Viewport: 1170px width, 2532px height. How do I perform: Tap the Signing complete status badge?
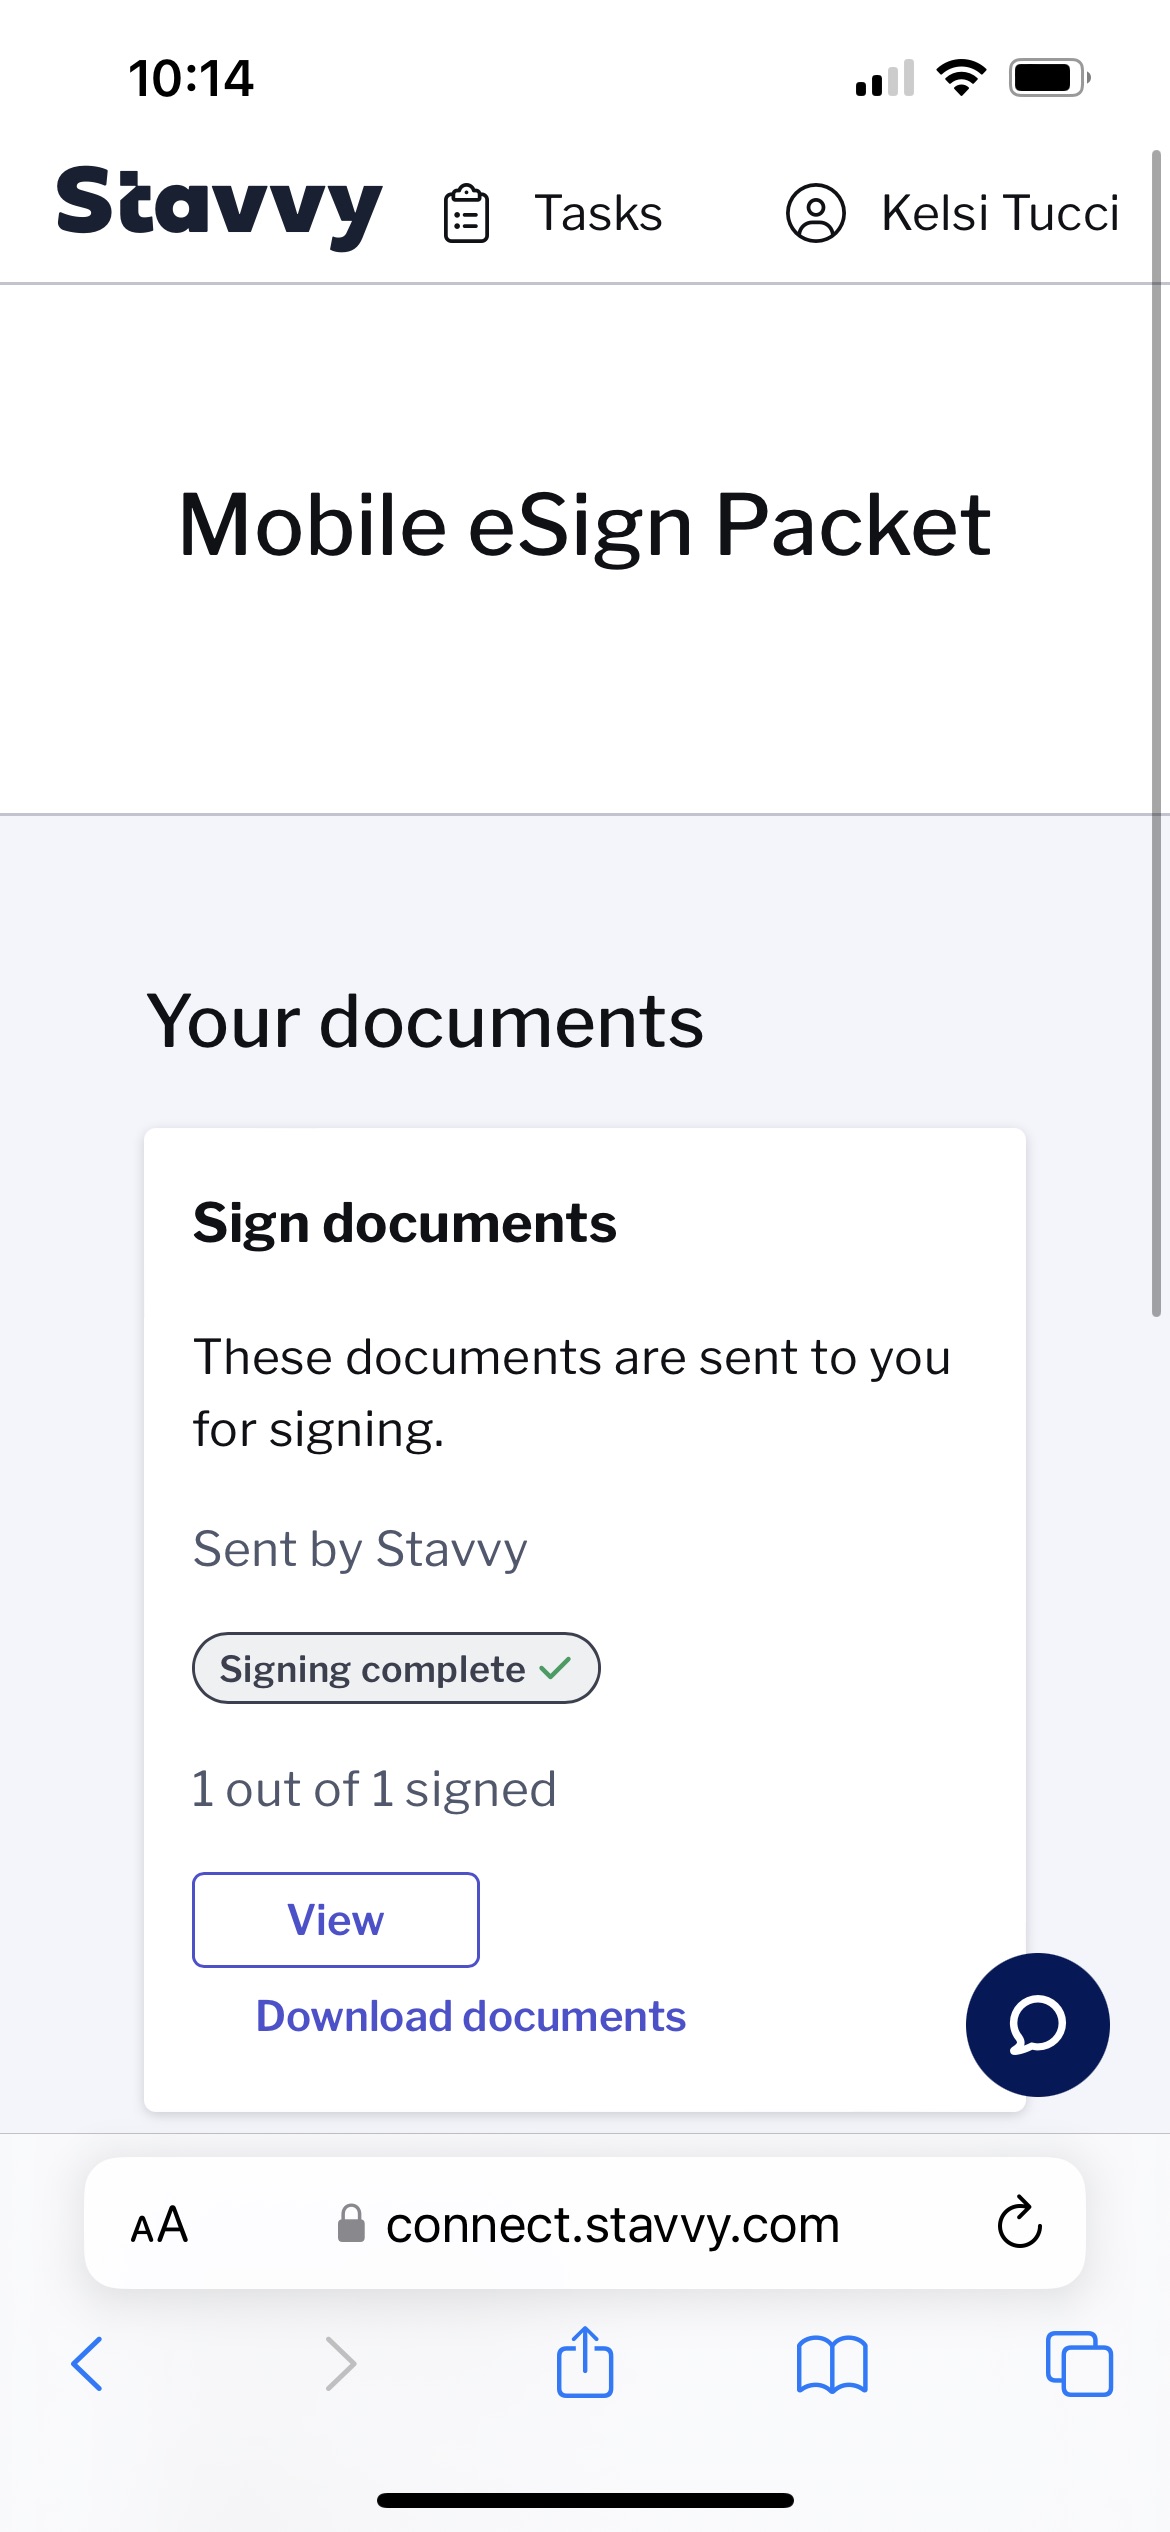tap(396, 1668)
